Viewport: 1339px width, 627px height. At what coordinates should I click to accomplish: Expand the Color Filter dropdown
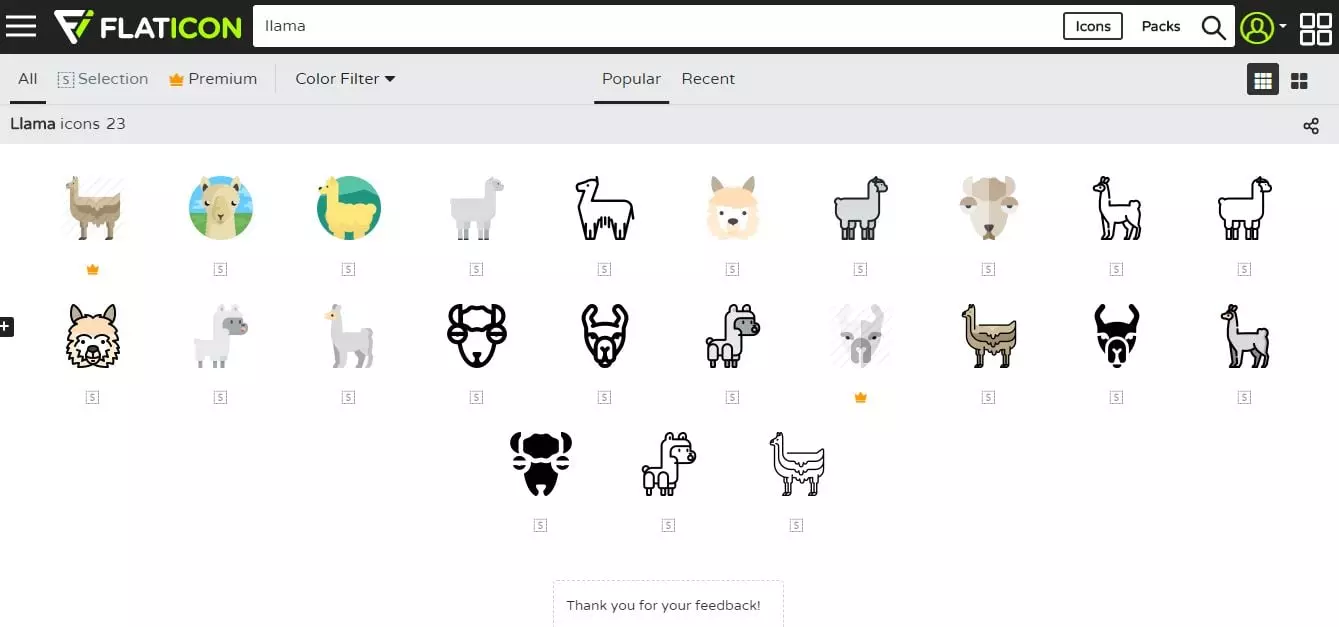pos(345,79)
